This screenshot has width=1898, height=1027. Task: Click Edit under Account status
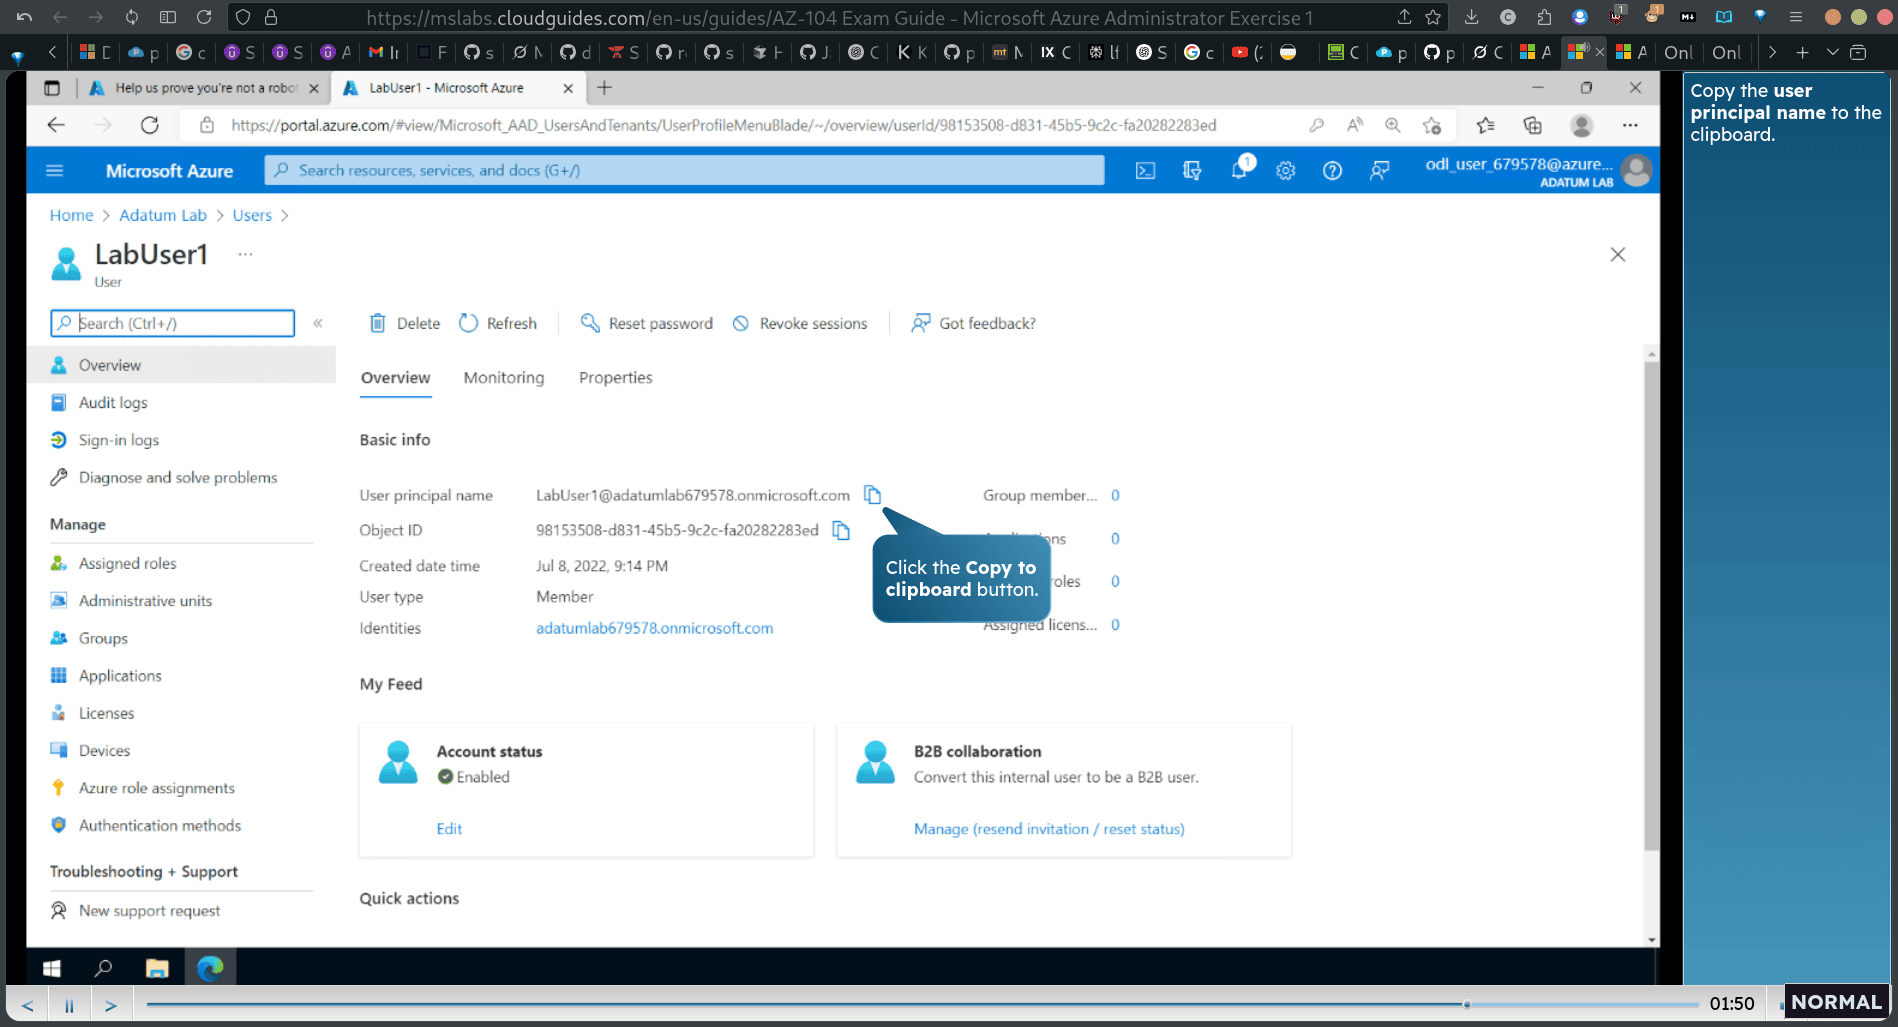coord(449,829)
